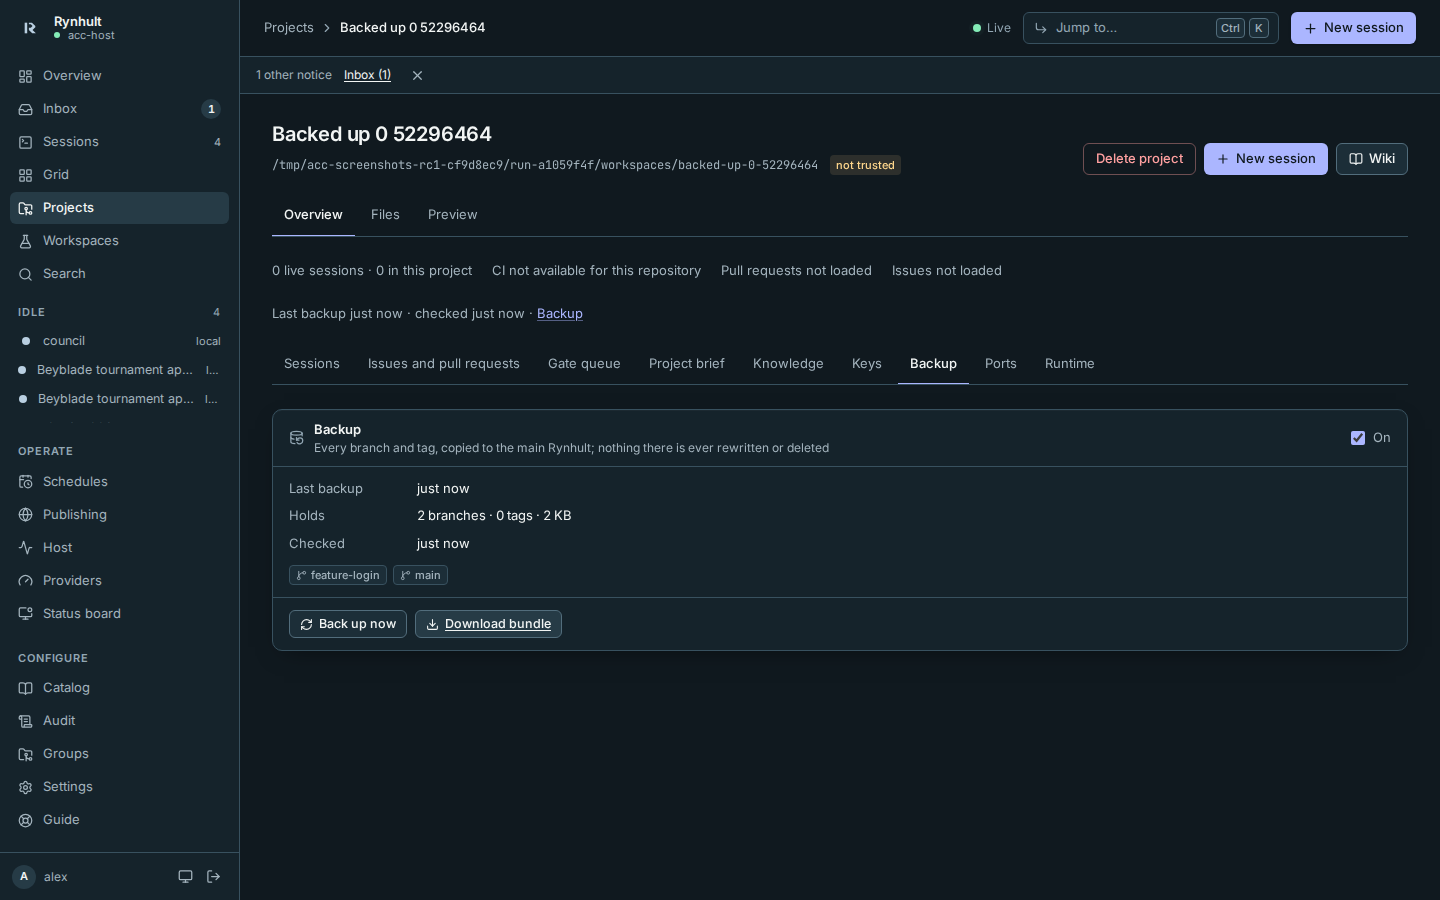The image size is (1440, 900).
Task: Open Catalog under Configure
Action: coord(119,688)
